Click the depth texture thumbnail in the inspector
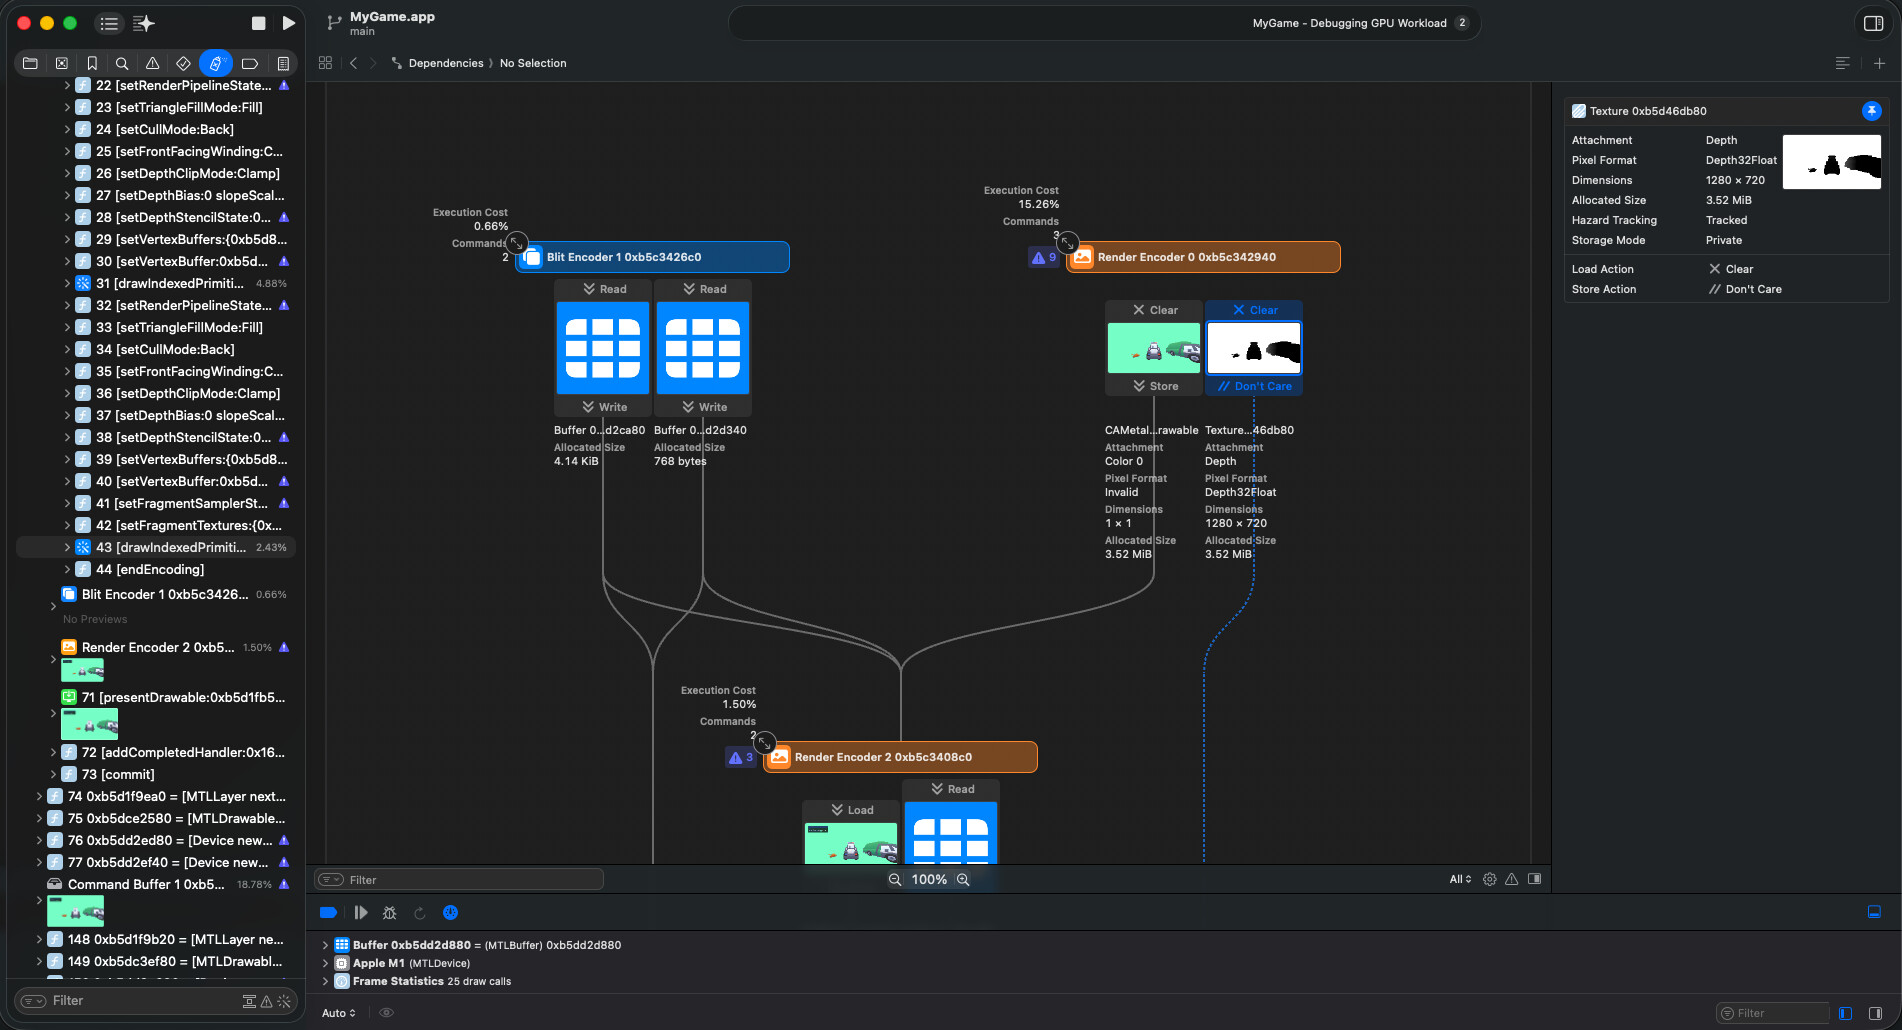 coord(1831,162)
